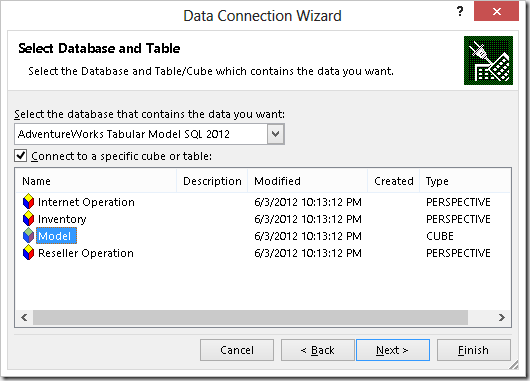Click the Finish button

[x=474, y=350]
